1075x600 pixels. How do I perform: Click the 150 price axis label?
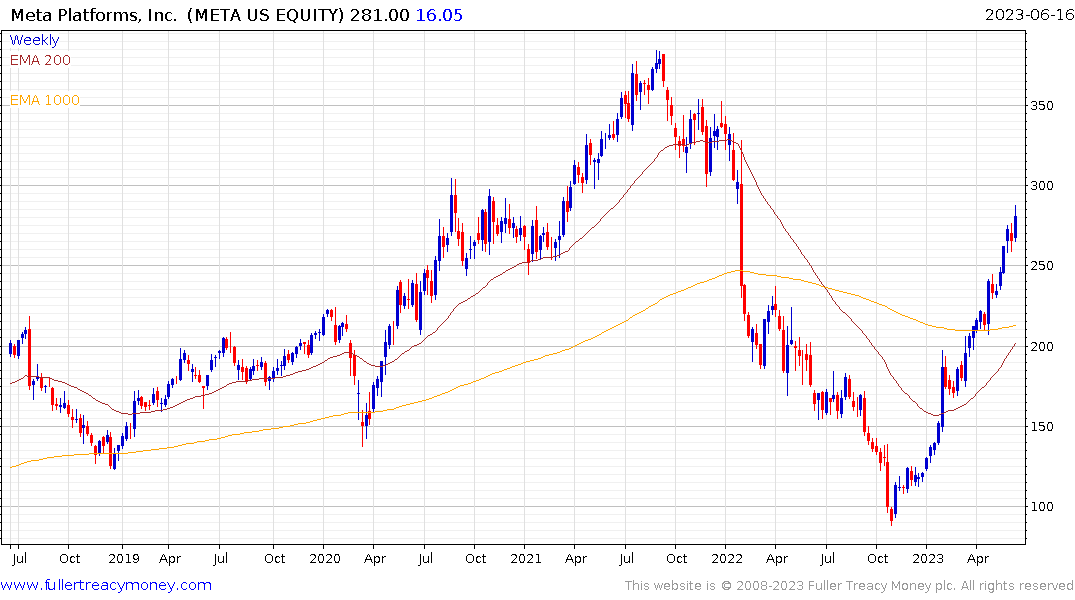pos(1042,427)
